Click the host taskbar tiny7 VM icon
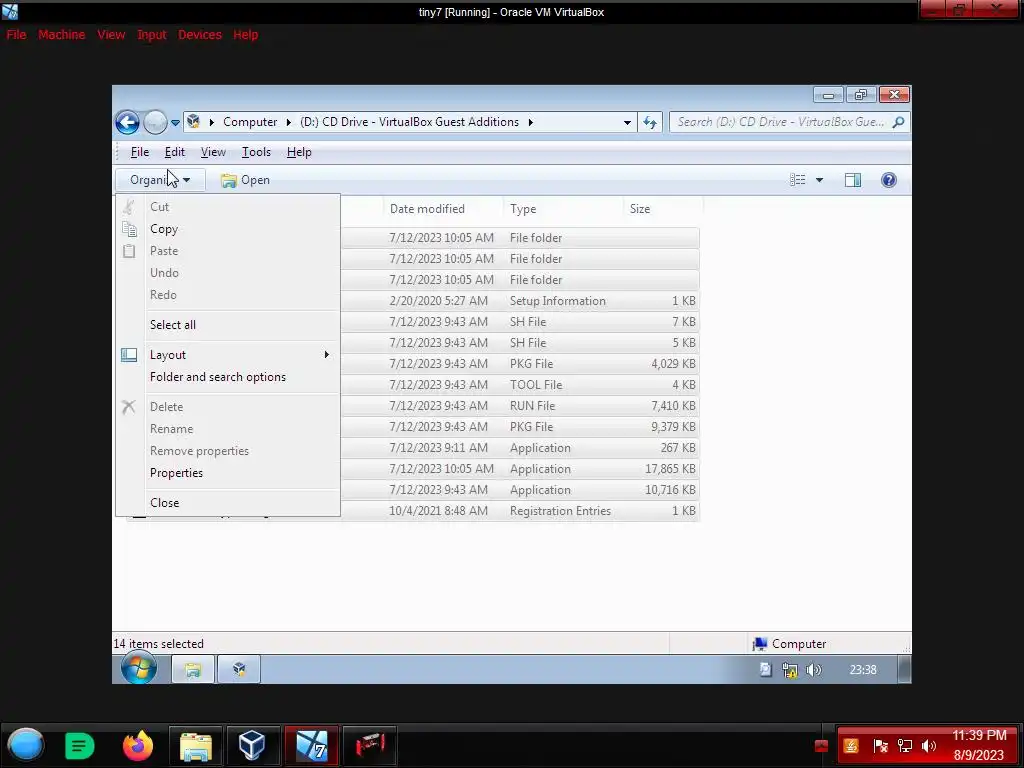This screenshot has width=1024, height=768. click(312, 745)
